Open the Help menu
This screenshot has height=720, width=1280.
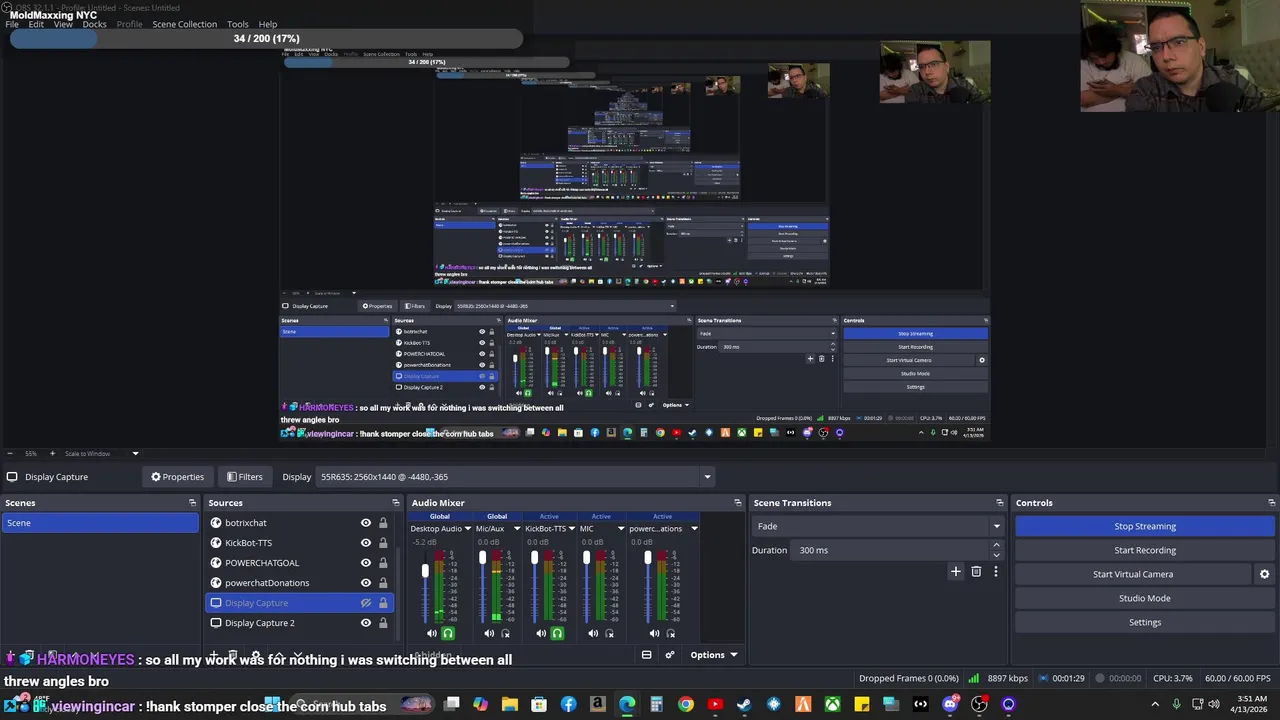click(x=268, y=24)
